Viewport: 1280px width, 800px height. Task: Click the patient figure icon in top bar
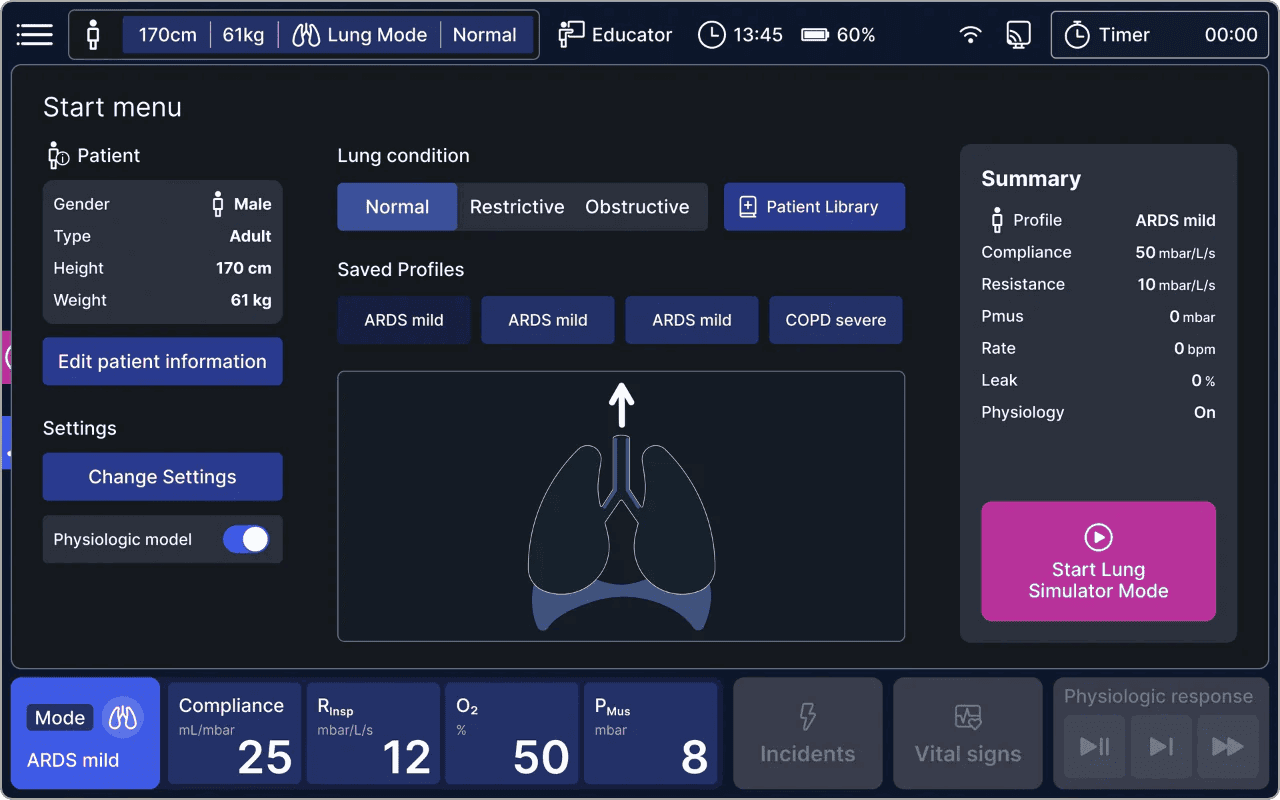pyautogui.click(x=94, y=35)
